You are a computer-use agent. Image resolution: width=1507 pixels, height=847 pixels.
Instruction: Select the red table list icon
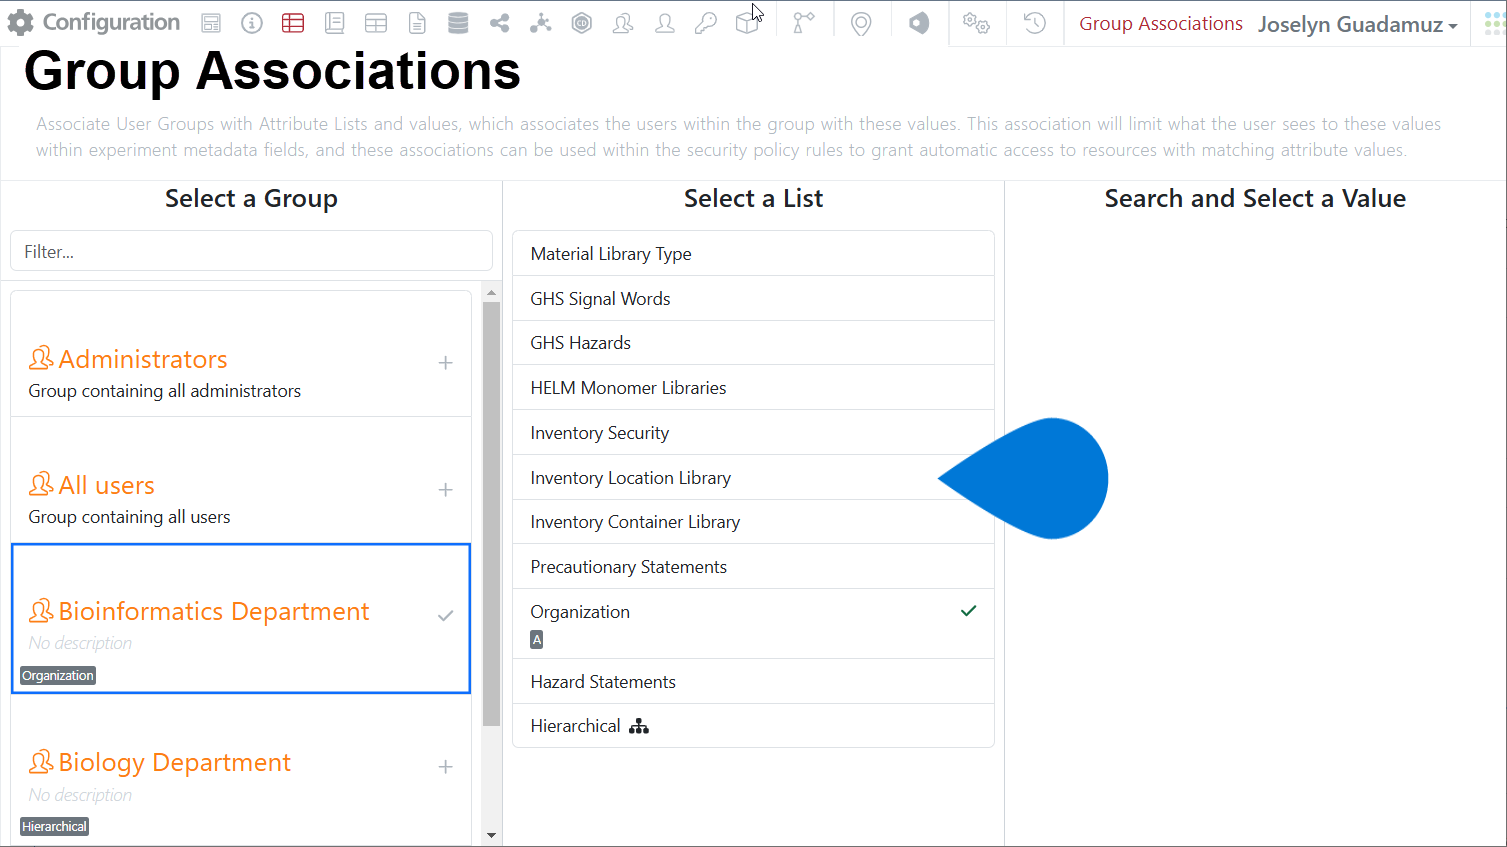coord(293,23)
